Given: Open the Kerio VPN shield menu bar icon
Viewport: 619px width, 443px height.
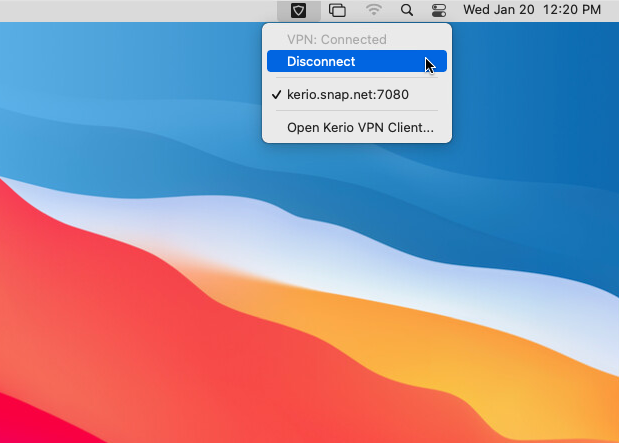Looking at the screenshot, I should [298, 10].
